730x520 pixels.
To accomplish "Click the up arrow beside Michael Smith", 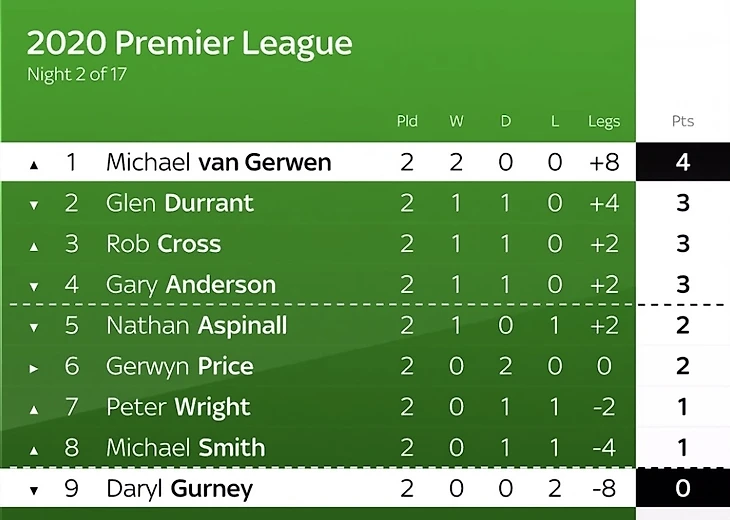I will tap(34, 450).
